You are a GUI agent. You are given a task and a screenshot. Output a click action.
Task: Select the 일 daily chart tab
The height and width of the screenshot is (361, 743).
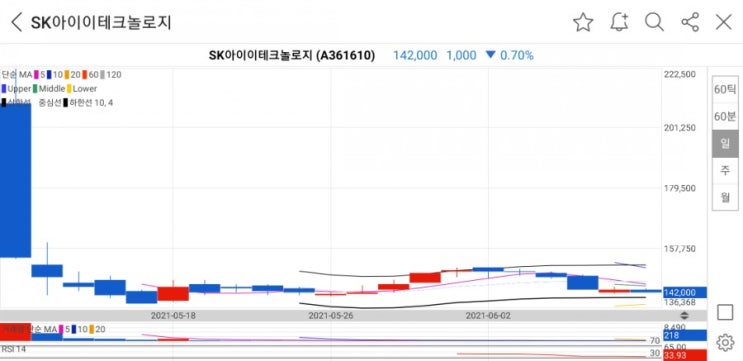click(x=725, y=144)
